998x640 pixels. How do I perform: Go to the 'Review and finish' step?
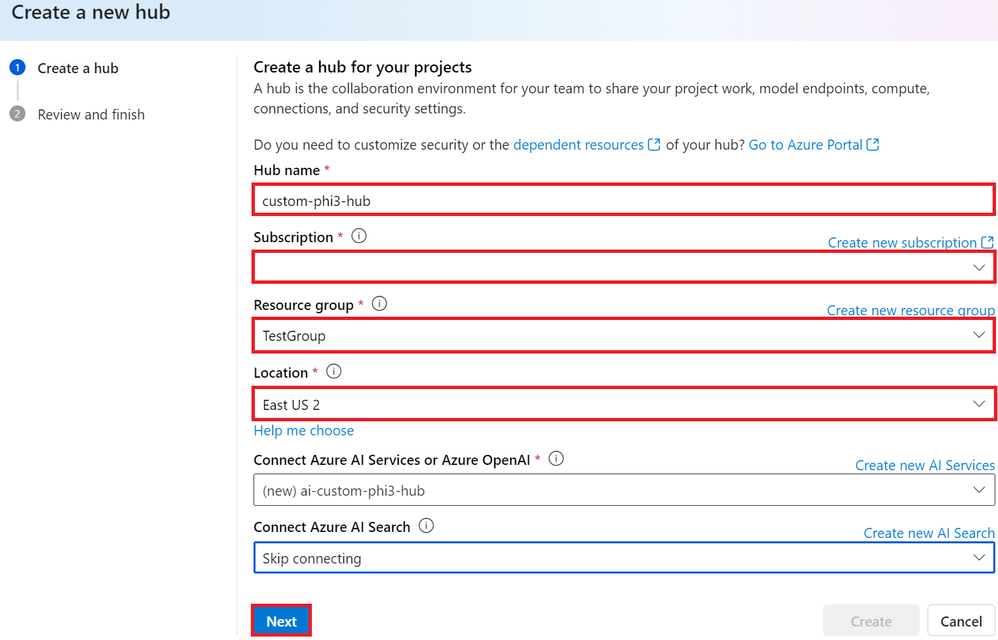(x=91, y=114)
